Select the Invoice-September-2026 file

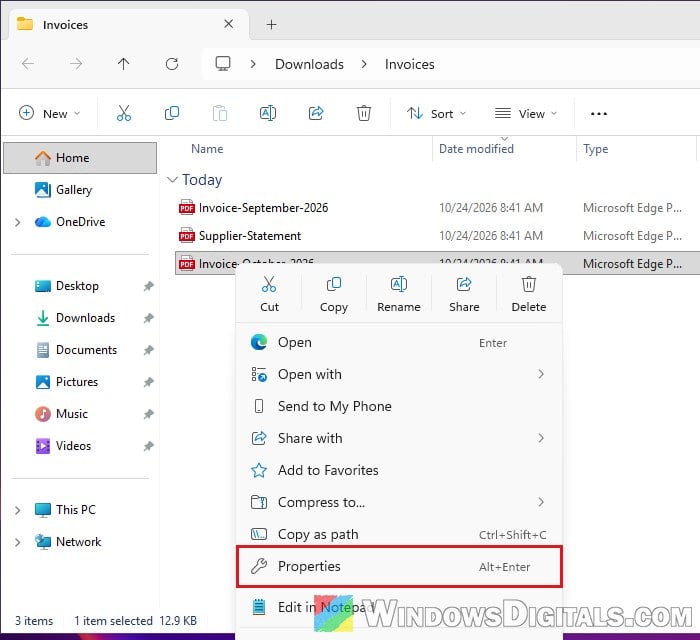coord(437,208)
